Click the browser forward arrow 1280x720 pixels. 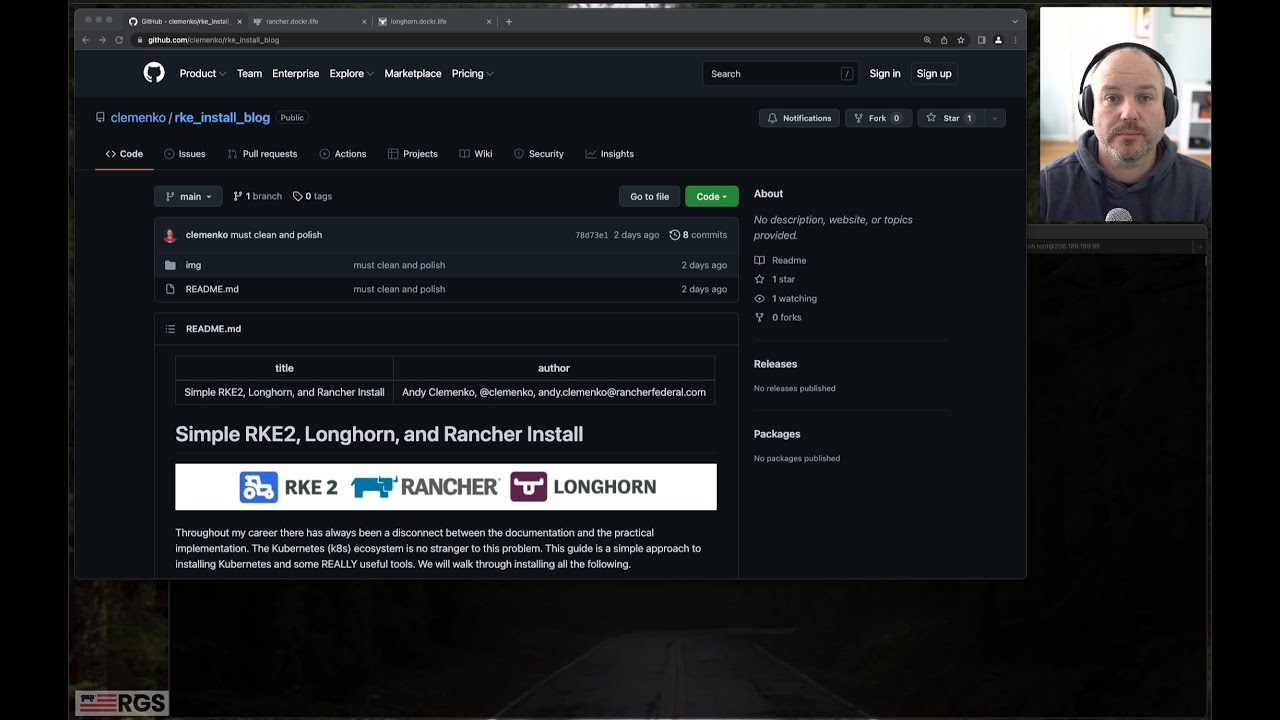point(102,40)
